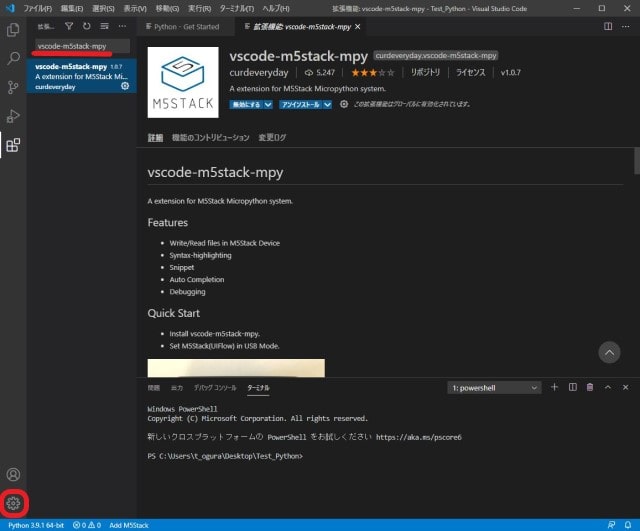Open Run and Debug view
The height and width of the screenshot is (531, 640).
[x=13, y=116]
